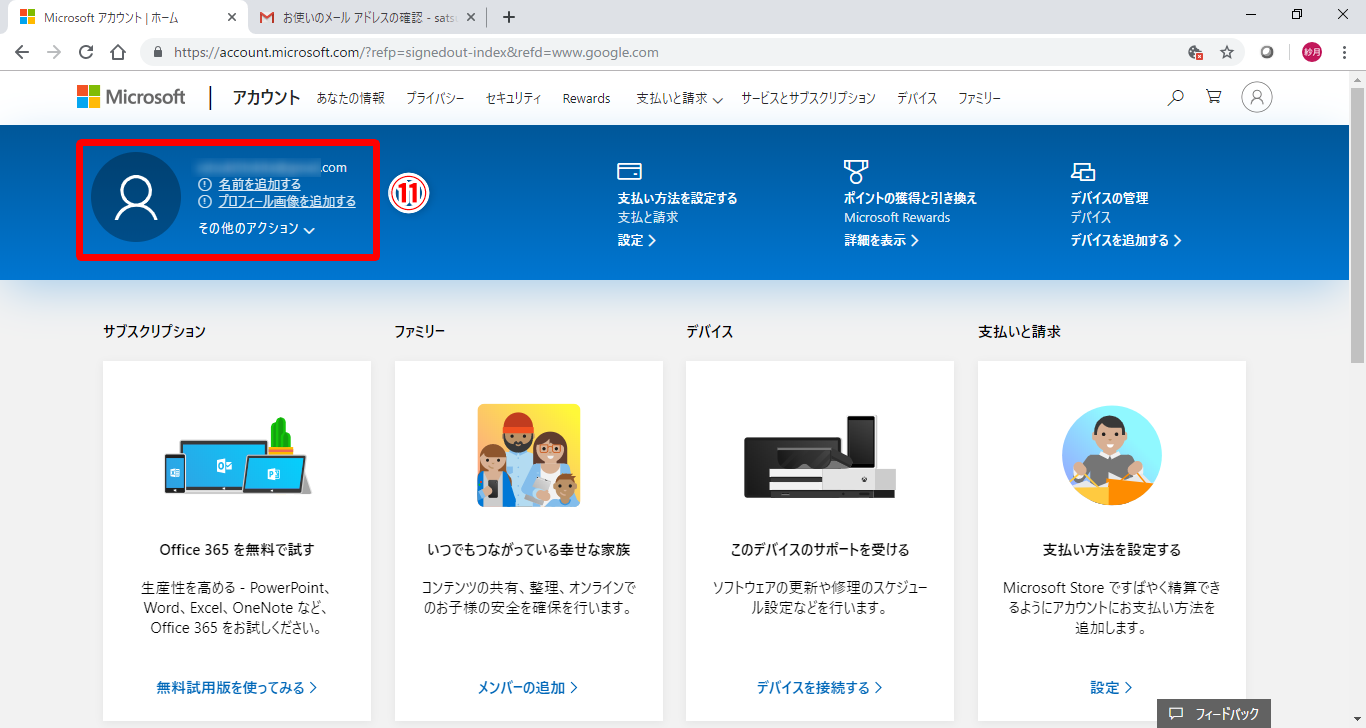This screenshot has height=728, width=1366.
Task: Open セキュリティ in the nav bar
Action: point(514,98)
